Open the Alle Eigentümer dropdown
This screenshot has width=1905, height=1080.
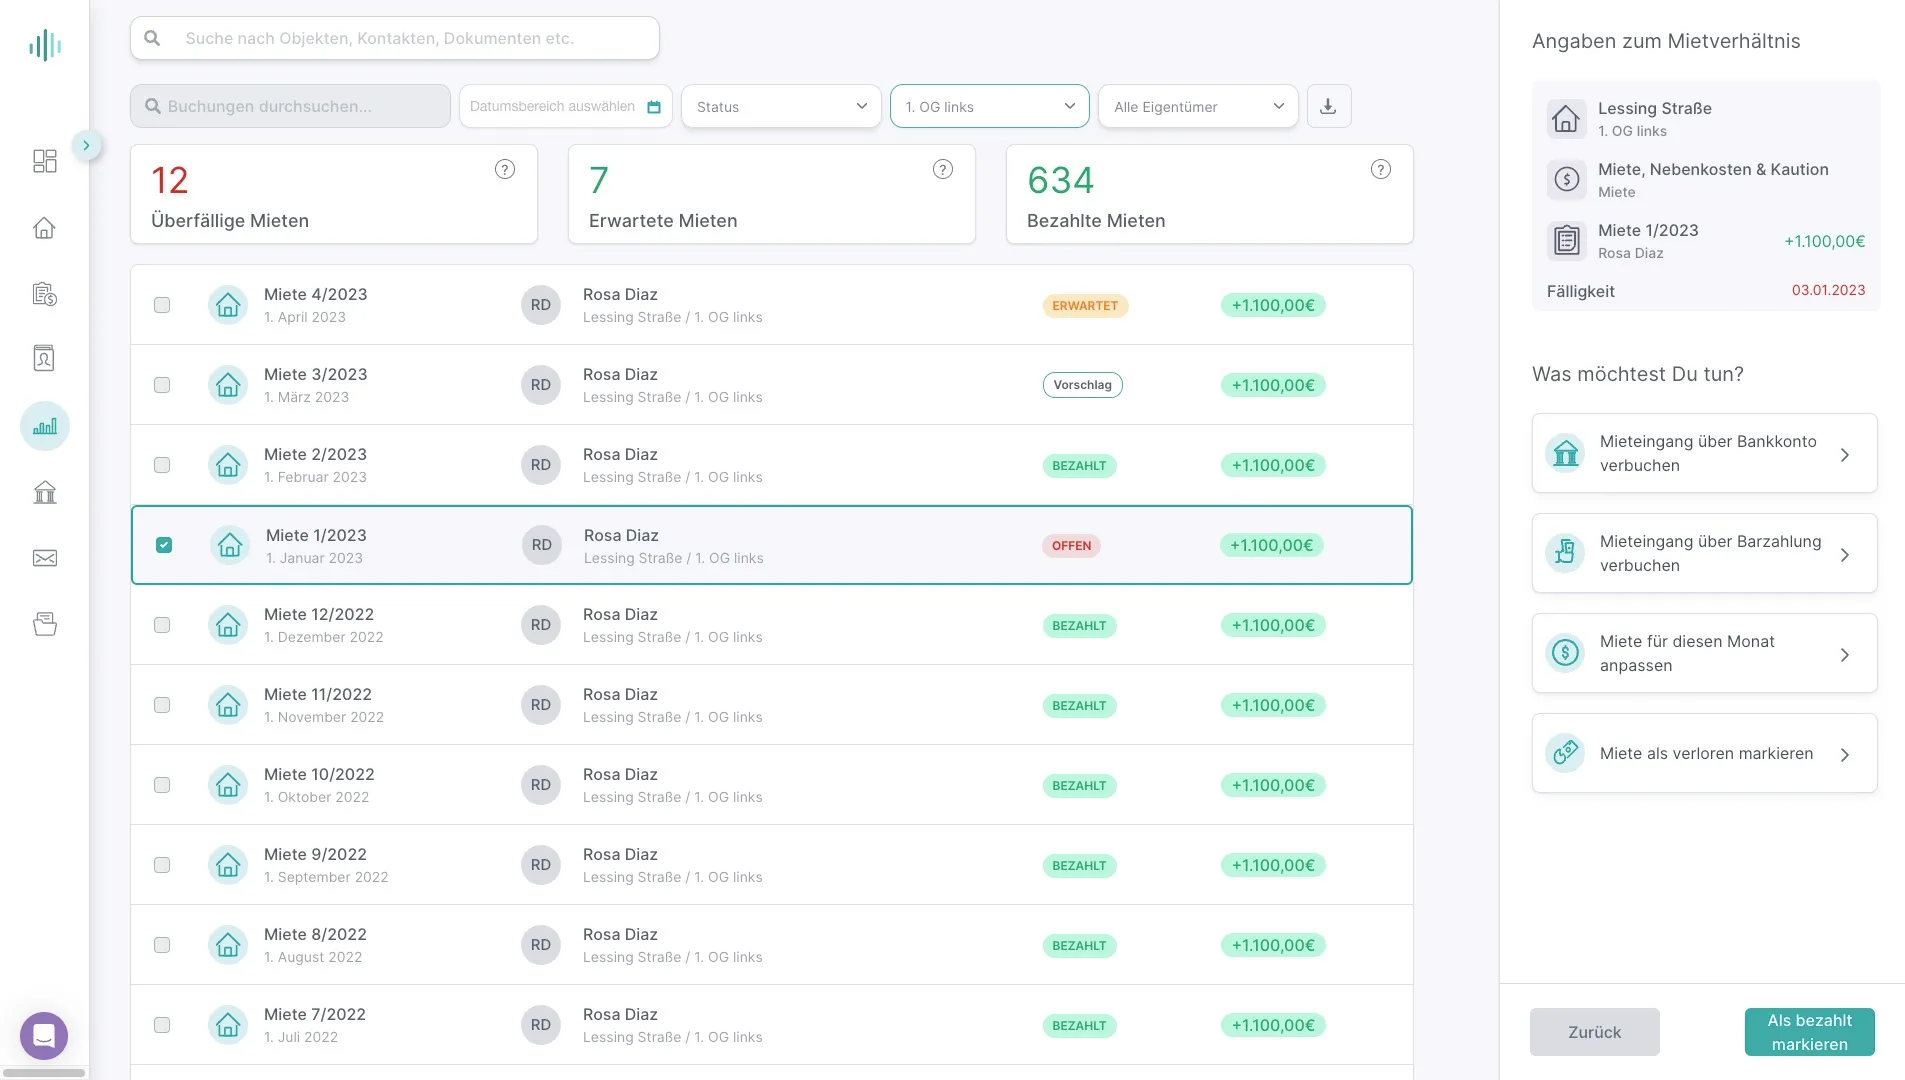pos(1198,106)
